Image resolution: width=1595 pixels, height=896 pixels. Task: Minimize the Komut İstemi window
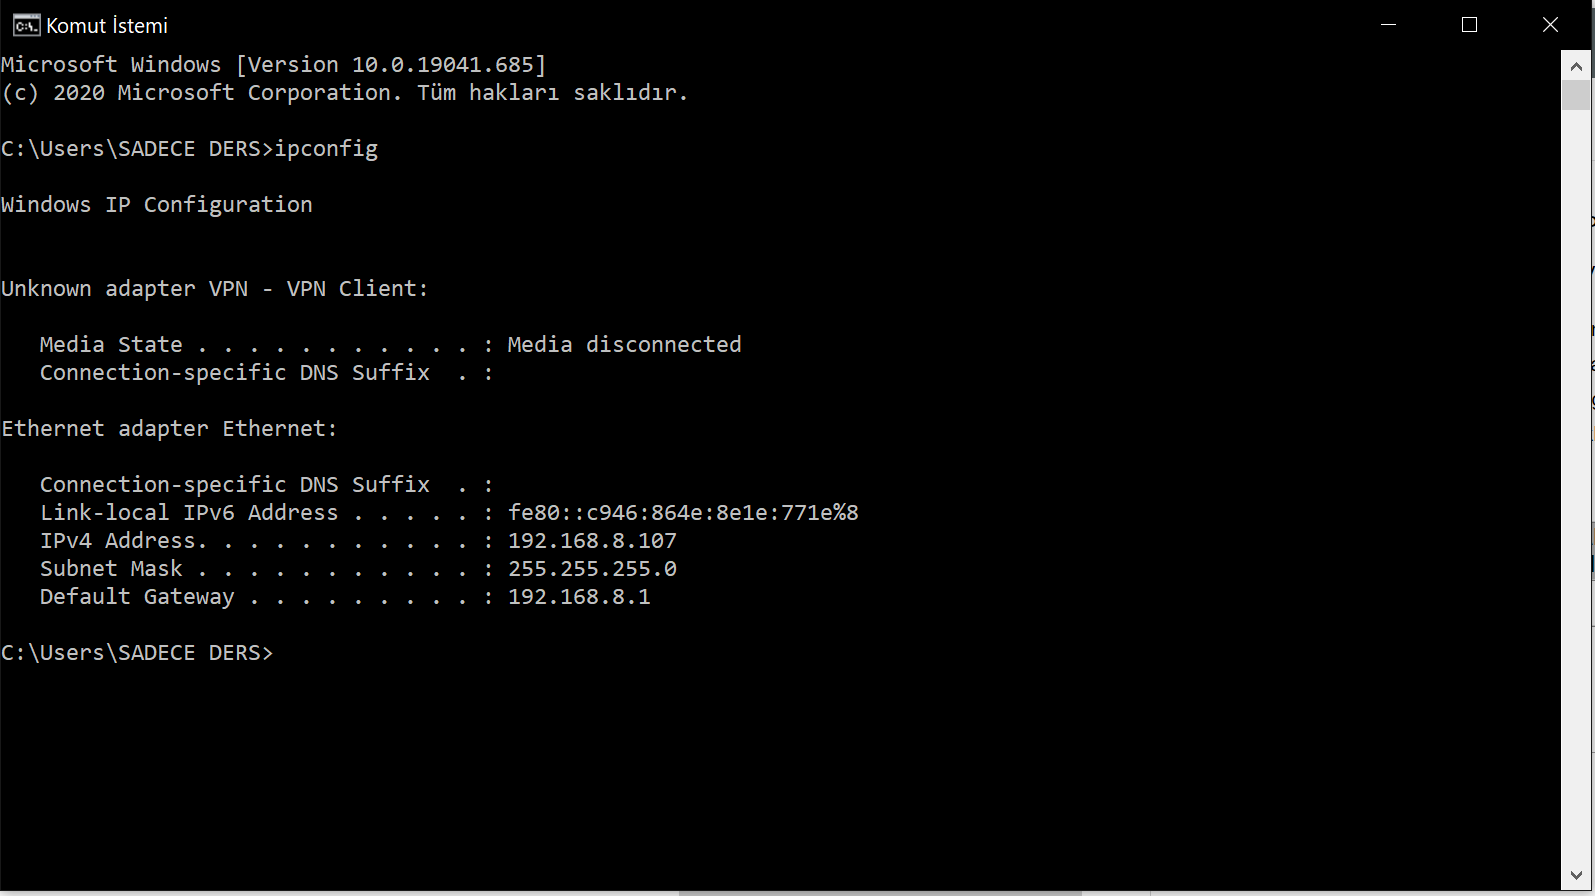coord(1388,25)
